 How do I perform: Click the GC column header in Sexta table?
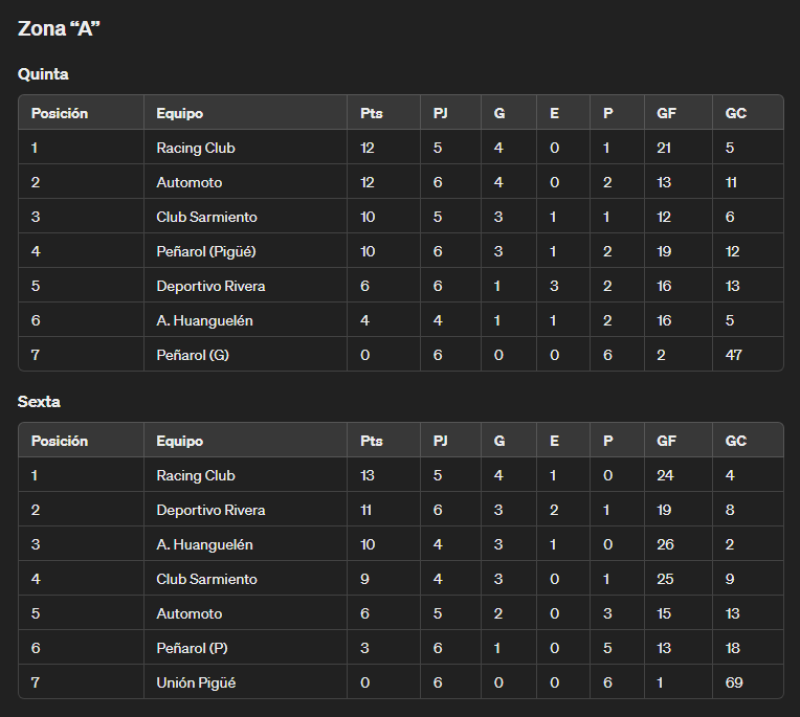click(736, 441)
